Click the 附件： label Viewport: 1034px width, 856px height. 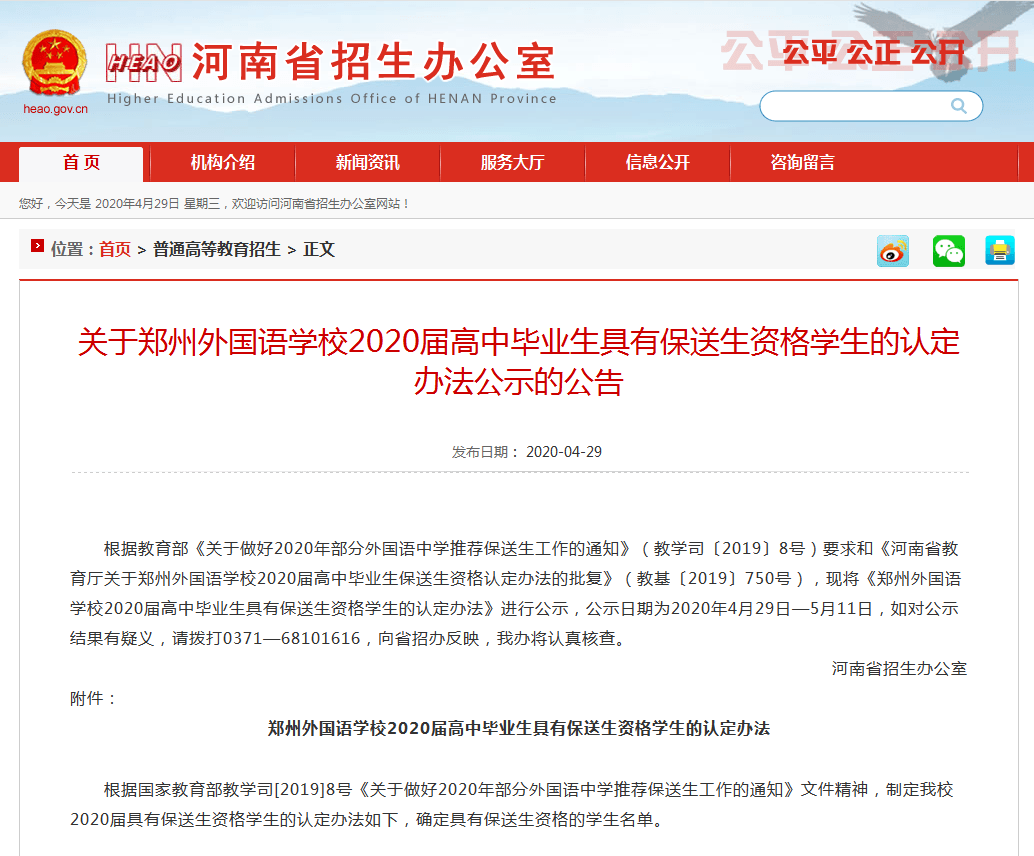pos(93,698)
